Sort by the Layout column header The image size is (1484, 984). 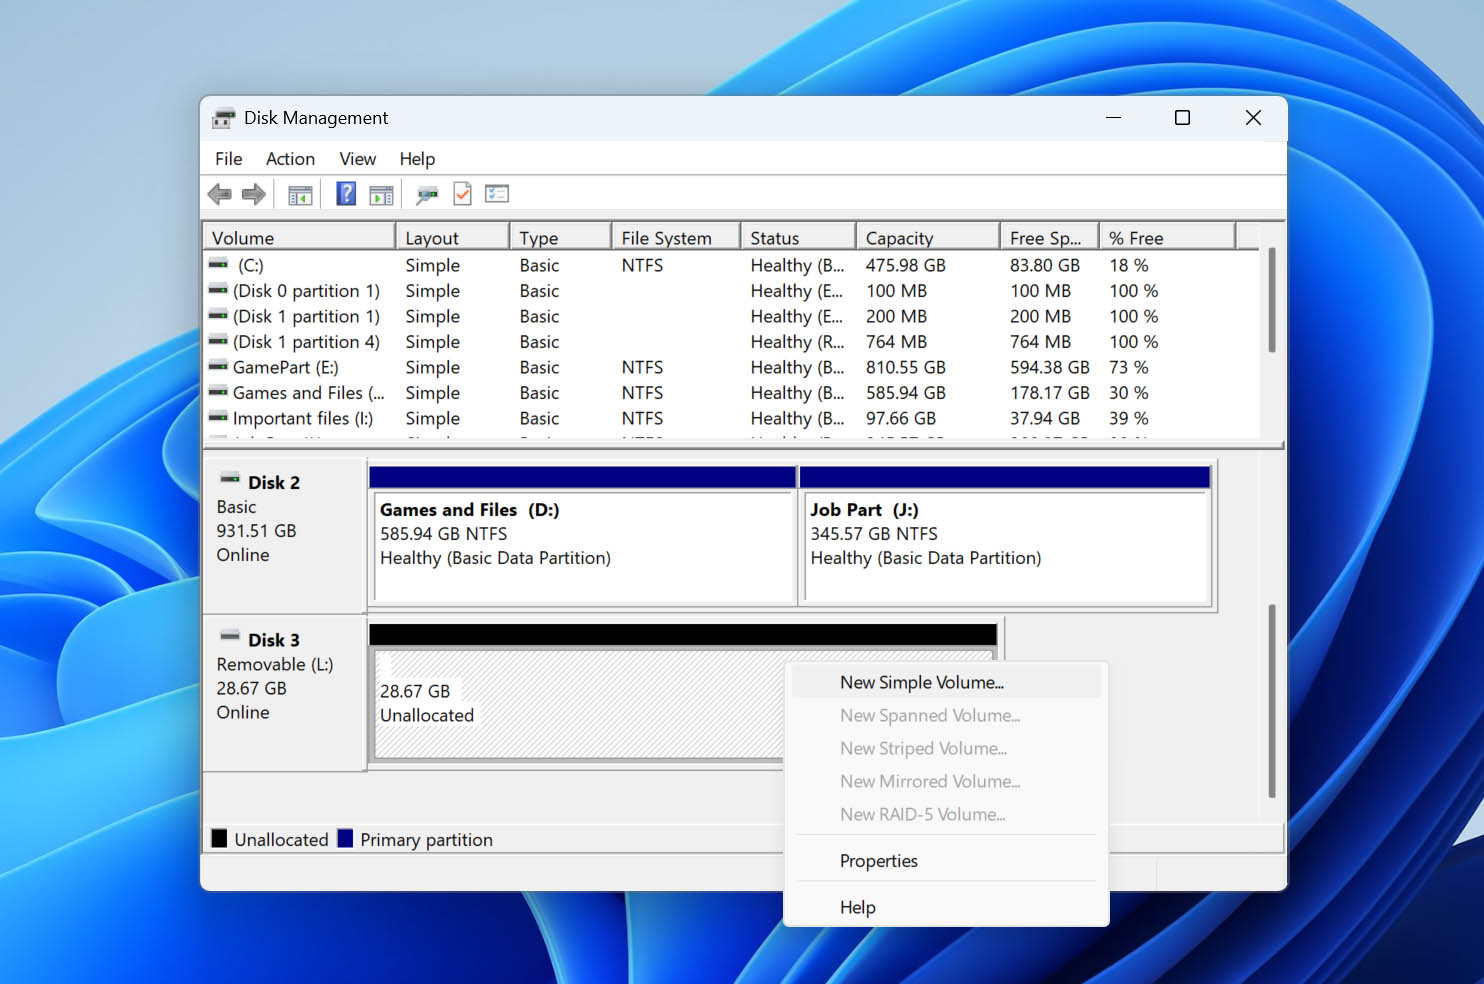[x=452, y=238]
